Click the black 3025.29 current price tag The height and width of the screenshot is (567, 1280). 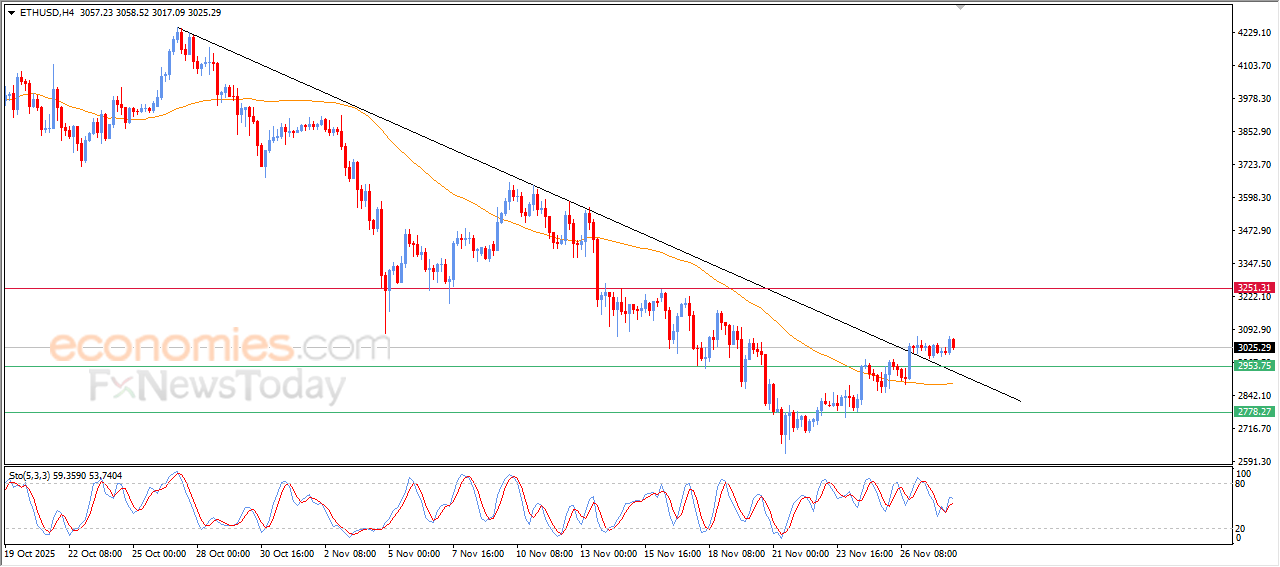click(x=1253, y=348)
